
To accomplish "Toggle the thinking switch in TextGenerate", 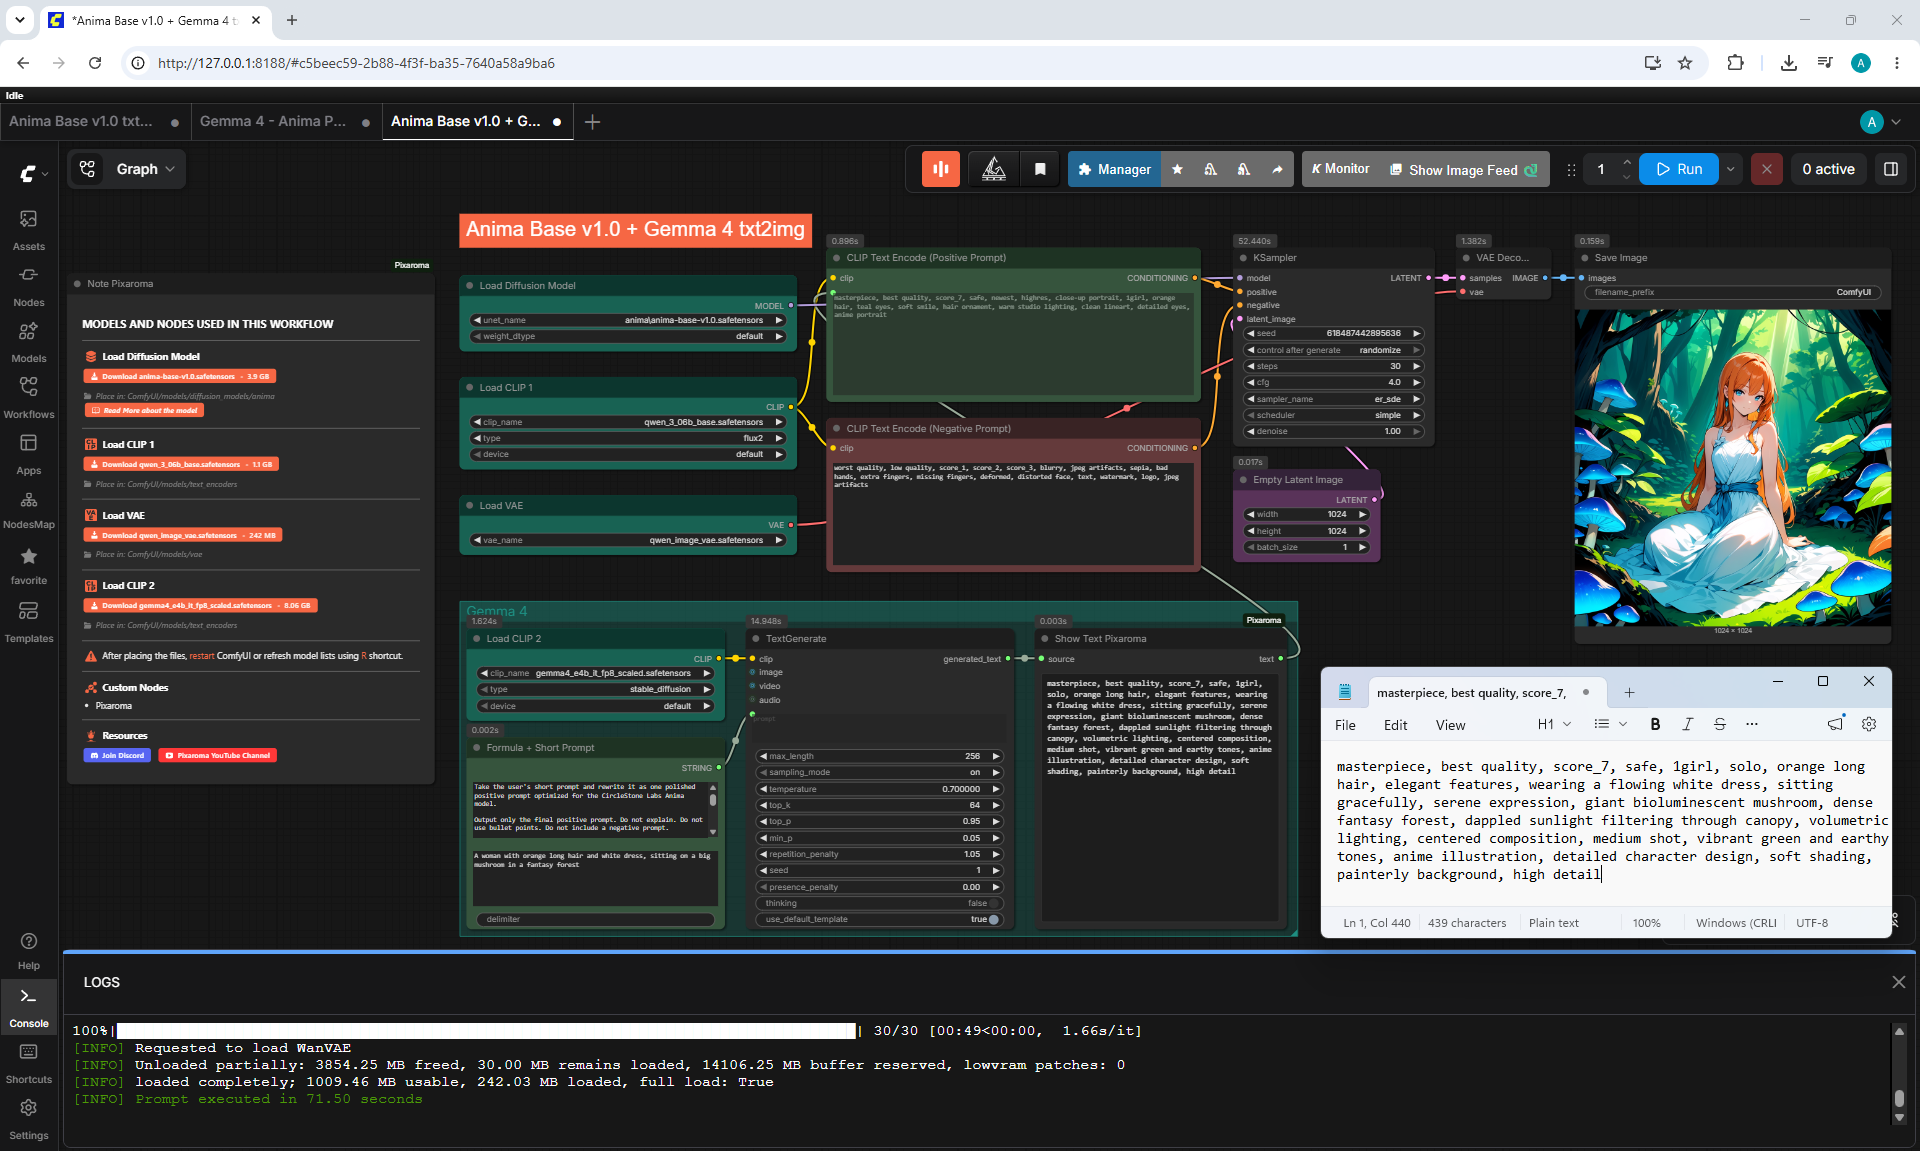I will click(x=994, y=903).
